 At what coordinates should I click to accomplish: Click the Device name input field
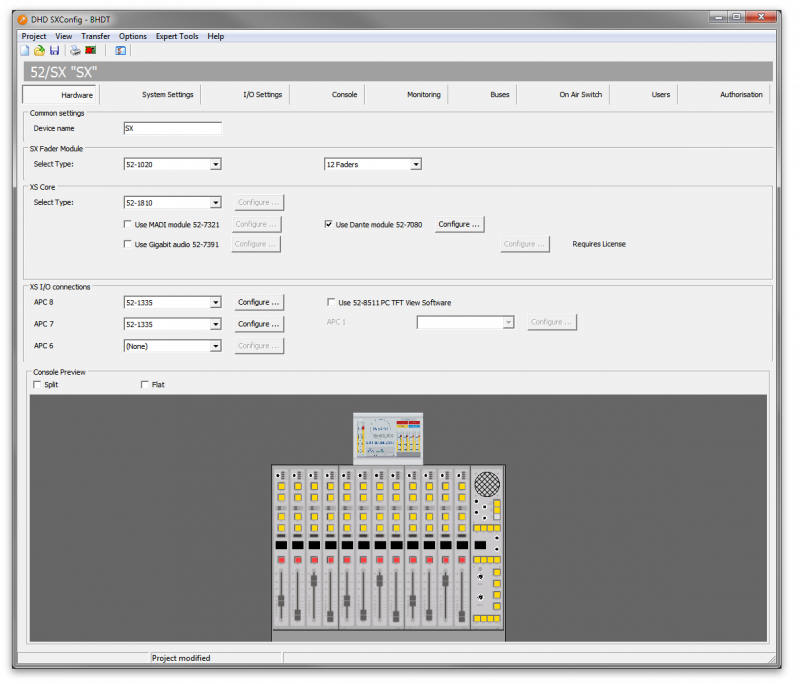(172, 128)
